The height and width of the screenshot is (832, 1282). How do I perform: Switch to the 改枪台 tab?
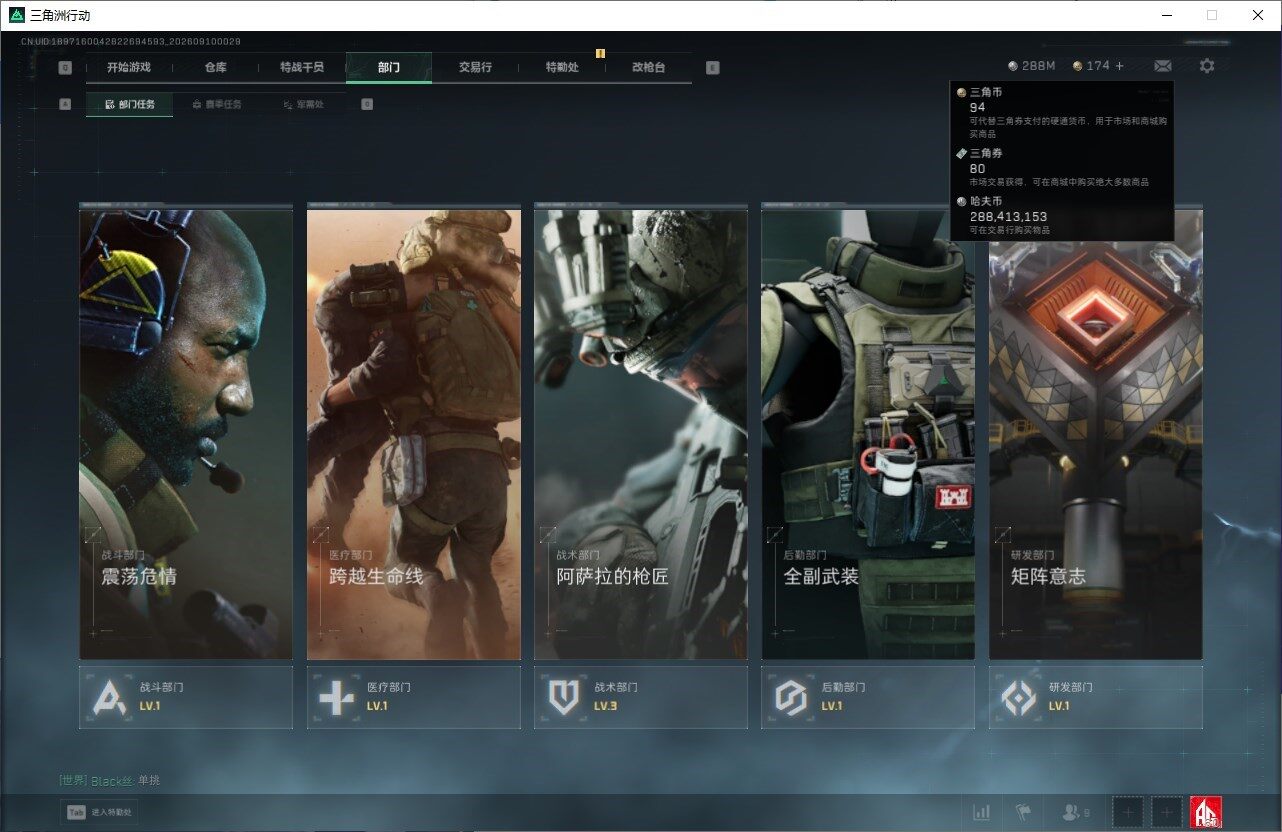pos(648,67)
